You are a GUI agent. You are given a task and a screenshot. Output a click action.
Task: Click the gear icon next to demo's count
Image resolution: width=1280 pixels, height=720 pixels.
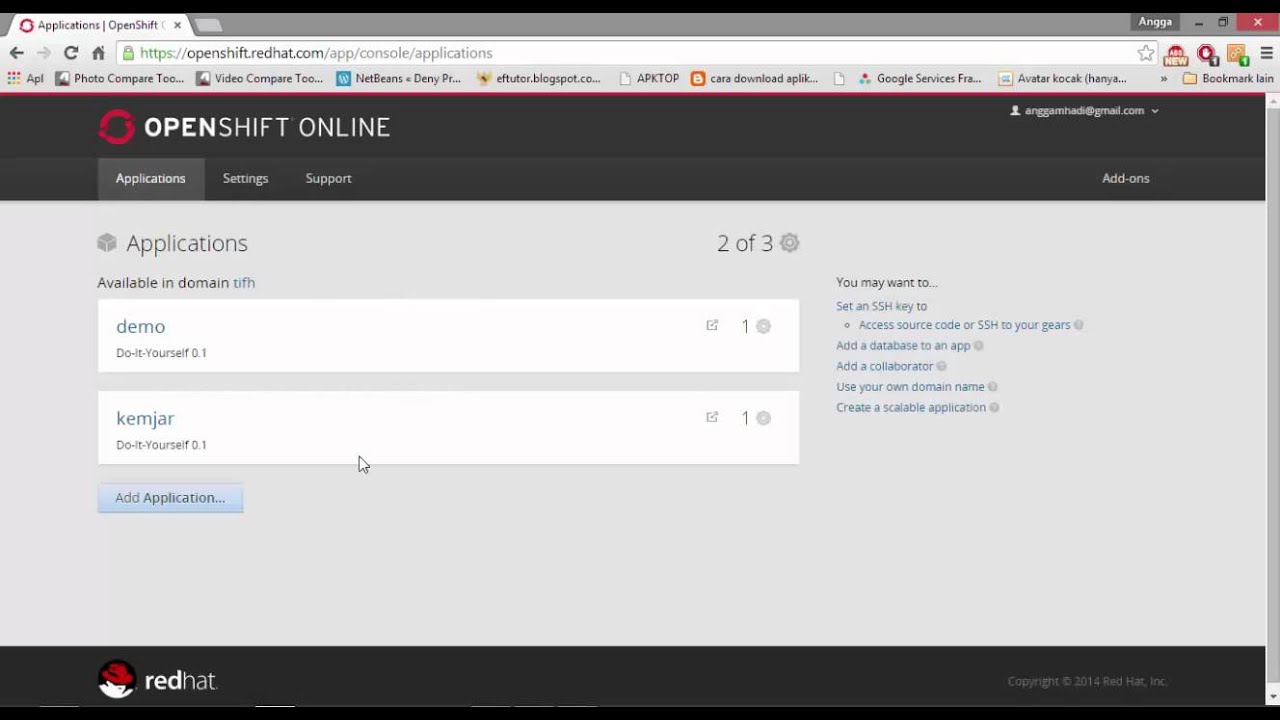pos(764,326)
